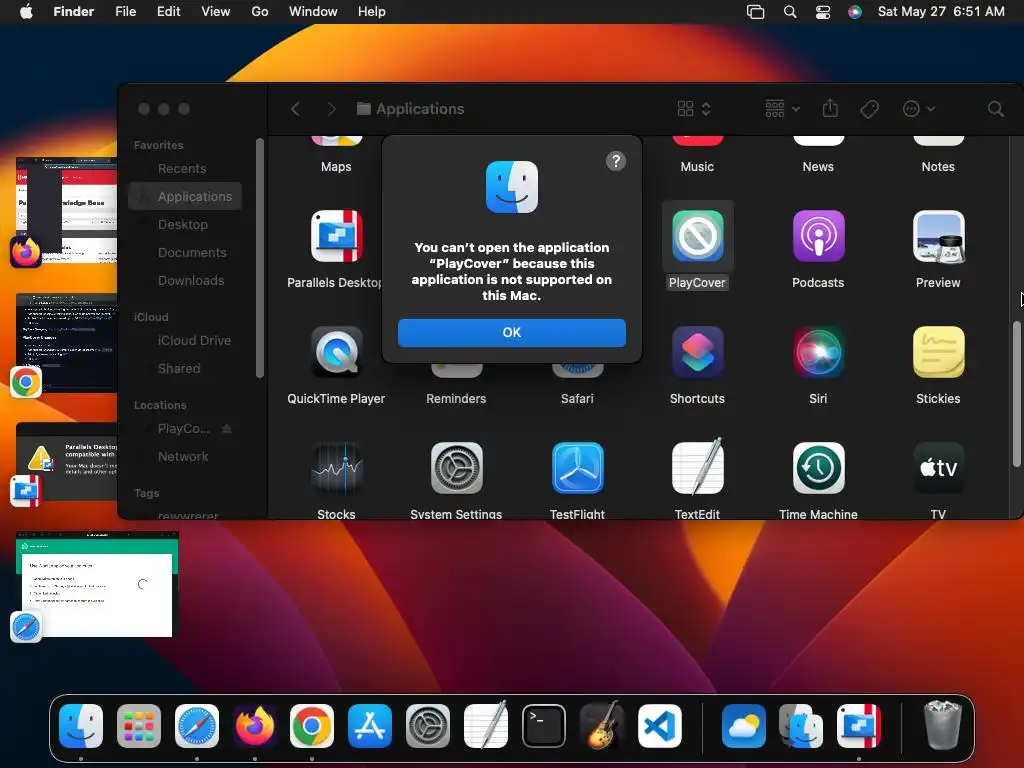This screenshot has height=768, width=1024.
Task: Select the Time Machine app icon
Action: (818, 468)
